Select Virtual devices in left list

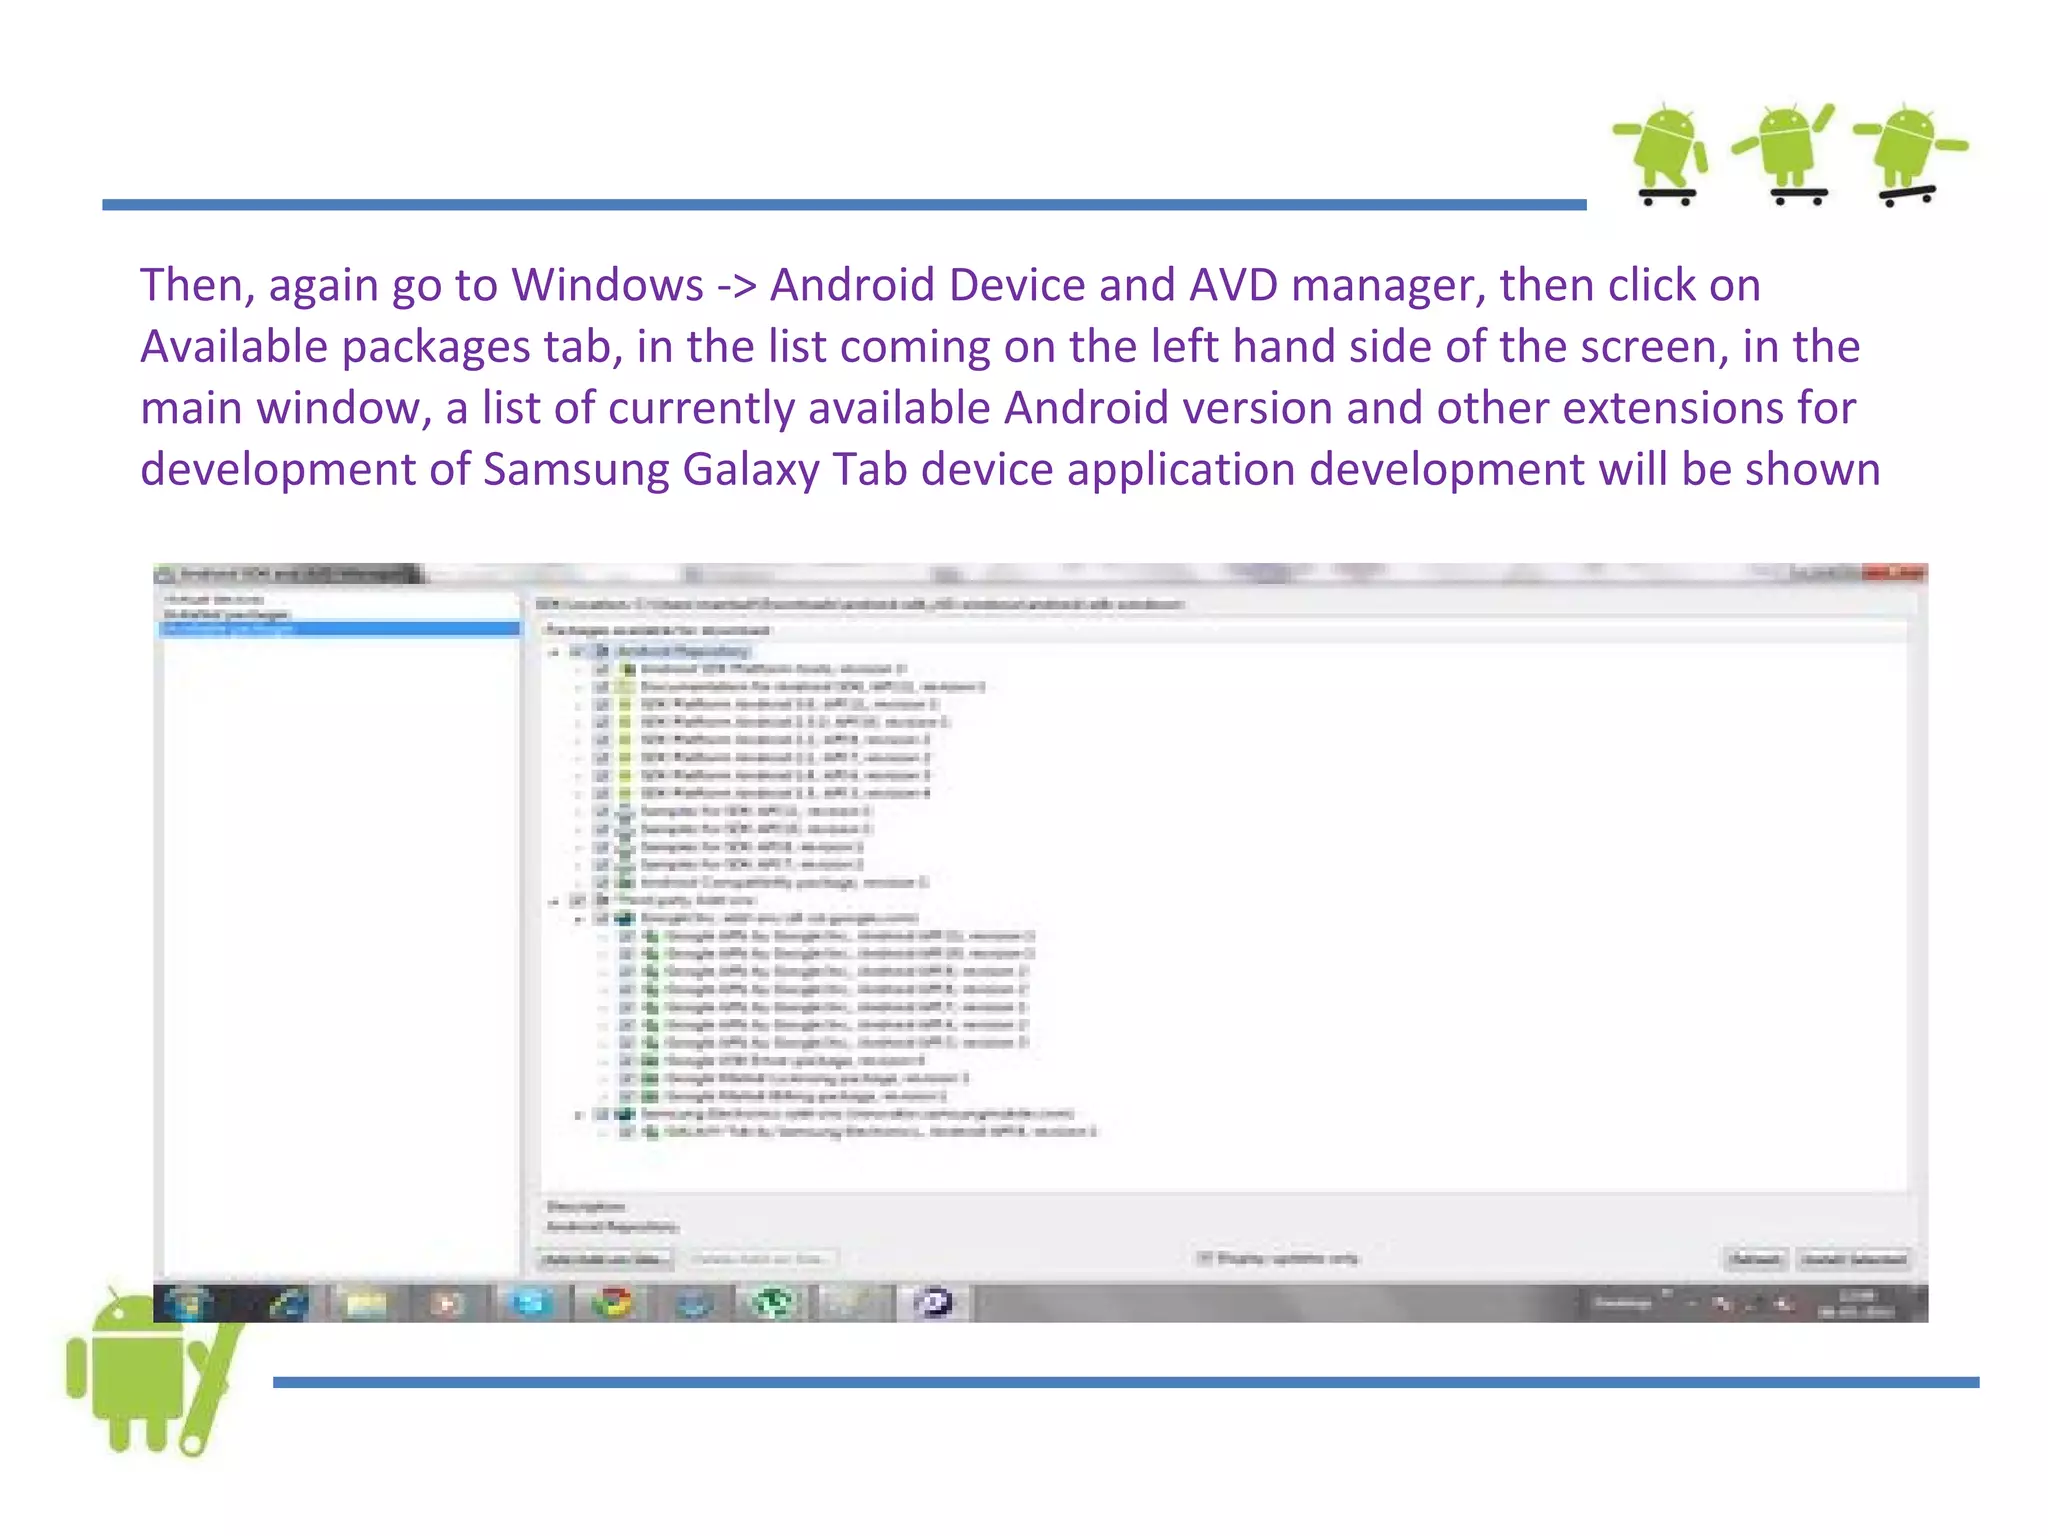(x=214, y=600)
